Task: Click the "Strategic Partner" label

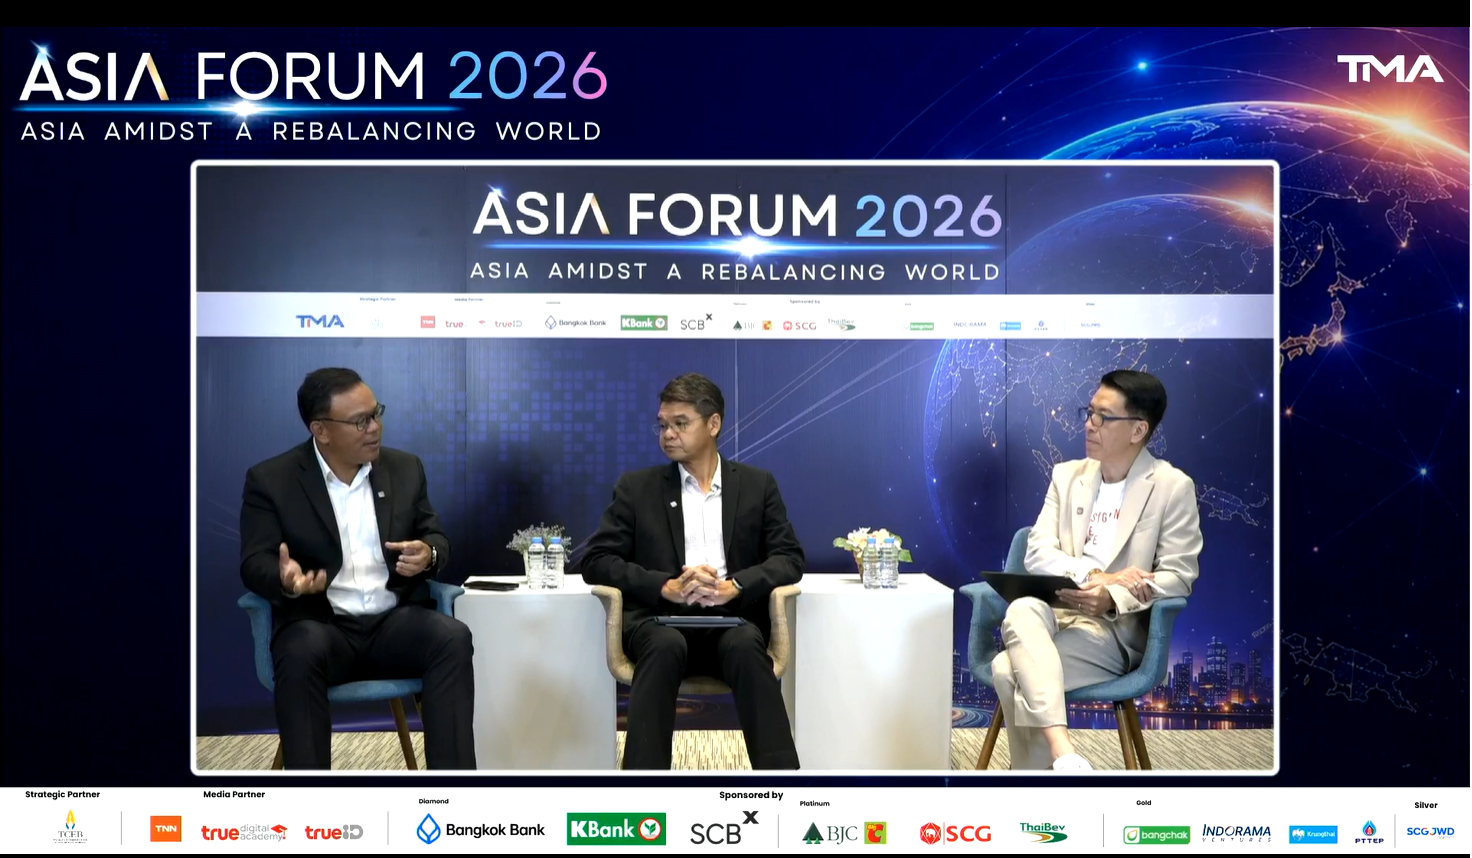Action: click(x=63, y=794)
